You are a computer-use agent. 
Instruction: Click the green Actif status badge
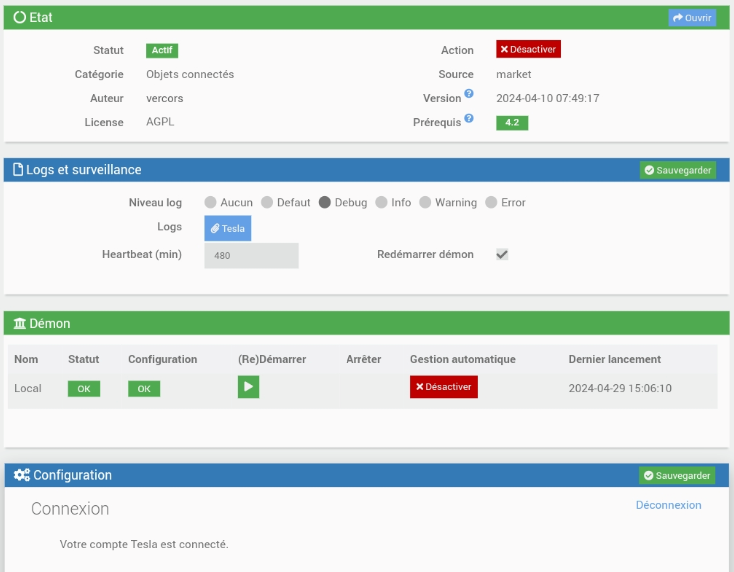162,50
